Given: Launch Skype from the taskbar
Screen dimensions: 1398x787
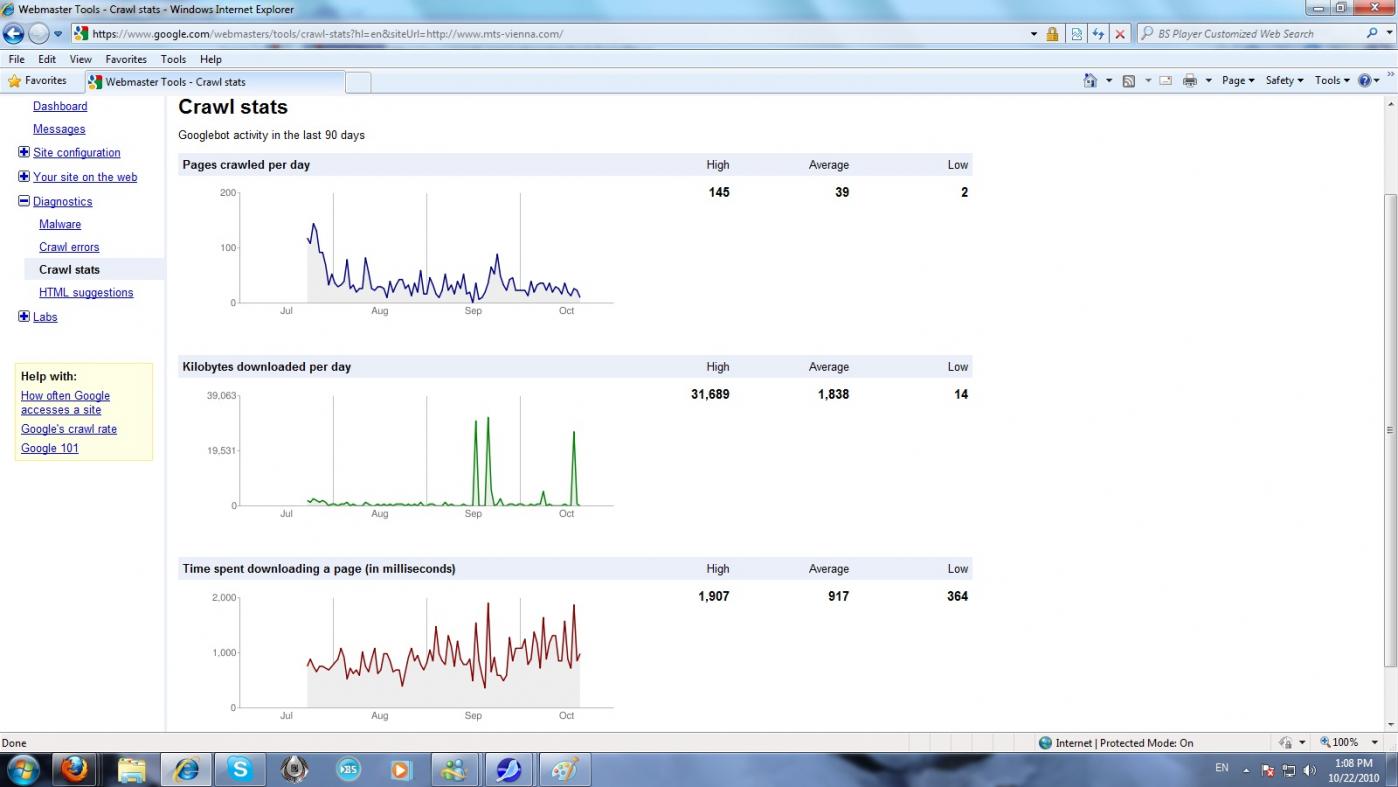Looking at the screenshot, I should [x=240, y=769].
